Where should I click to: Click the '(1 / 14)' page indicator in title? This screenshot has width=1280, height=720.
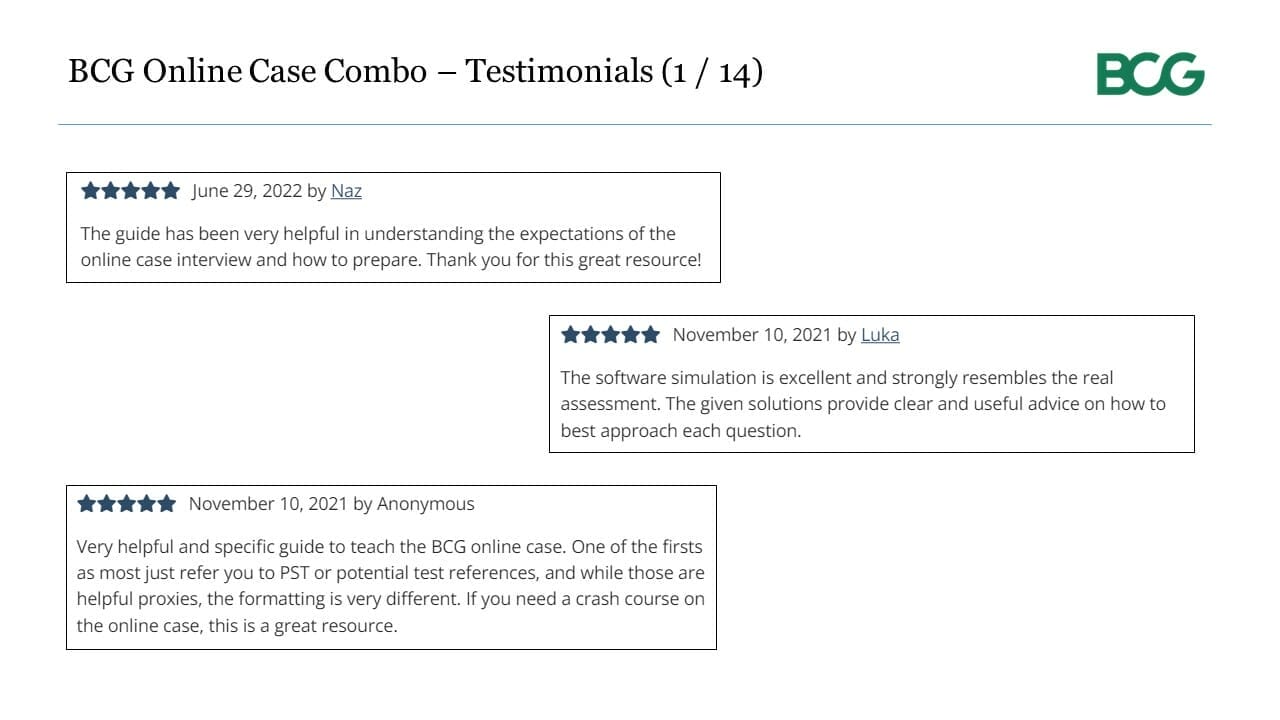(712, 72)
